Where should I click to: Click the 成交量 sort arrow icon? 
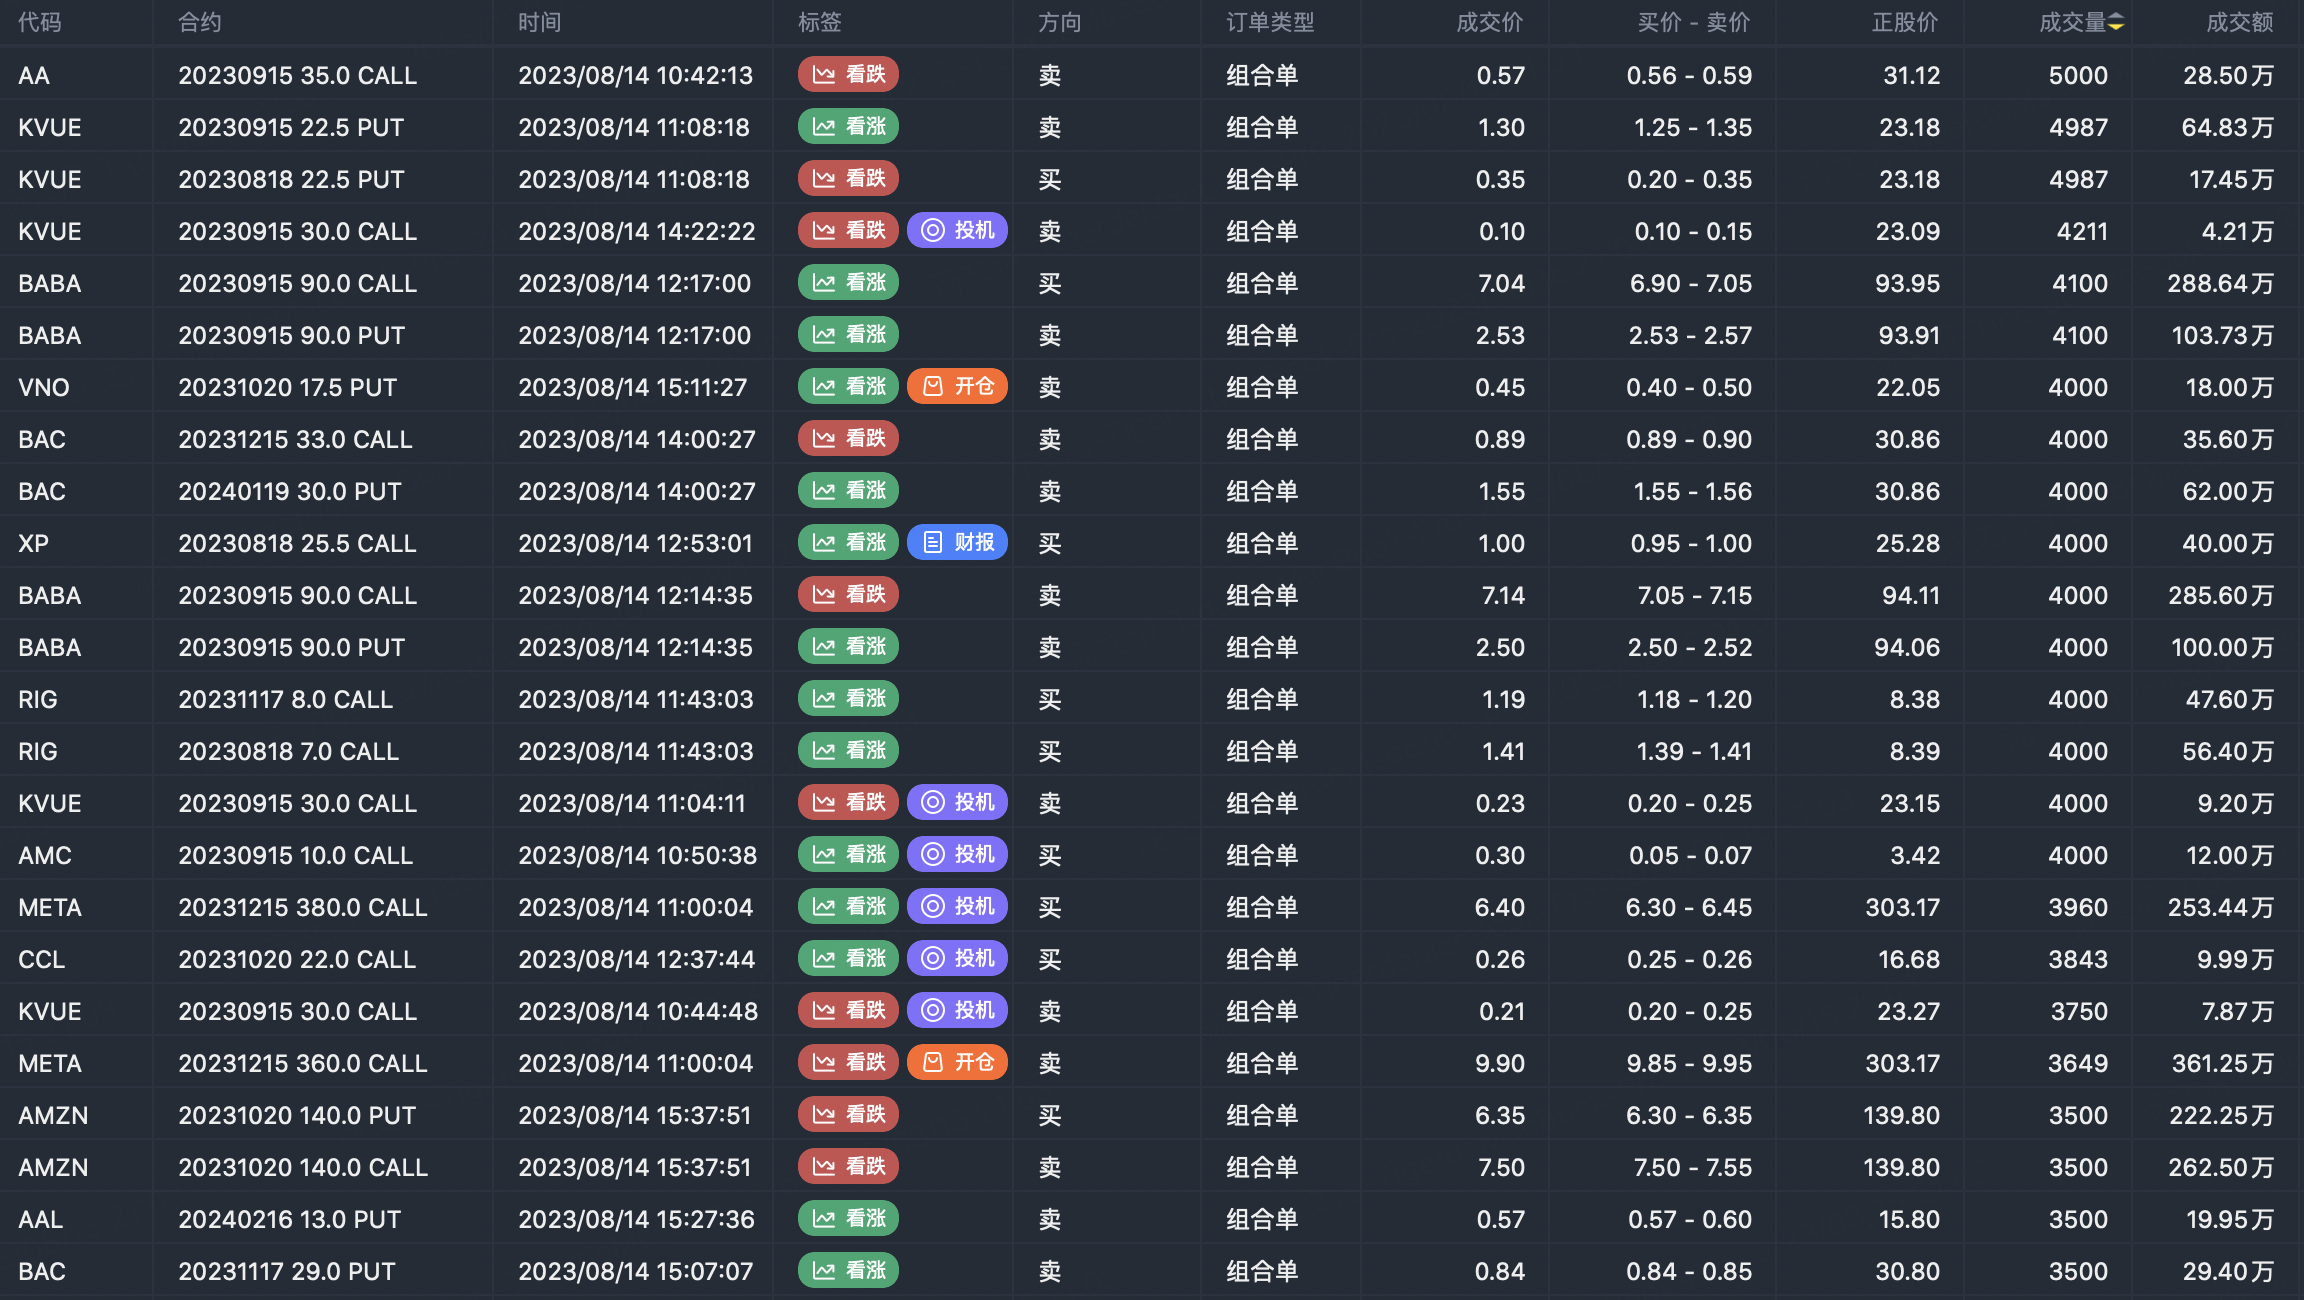tap(2116, 23)
